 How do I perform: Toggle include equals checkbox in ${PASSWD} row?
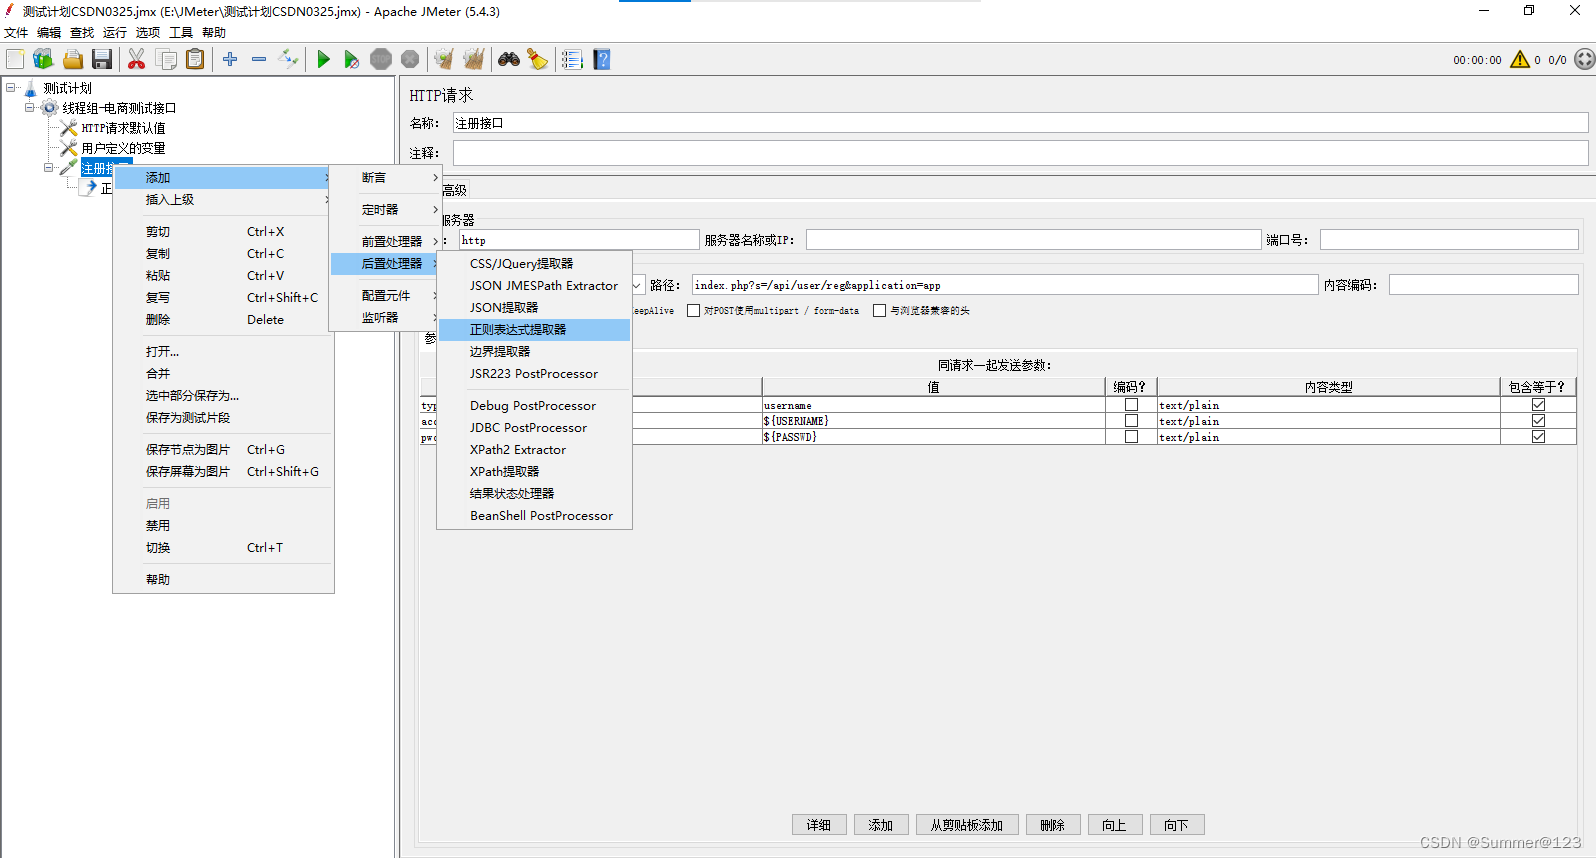pyautogui.click(x=1539, y=437)
